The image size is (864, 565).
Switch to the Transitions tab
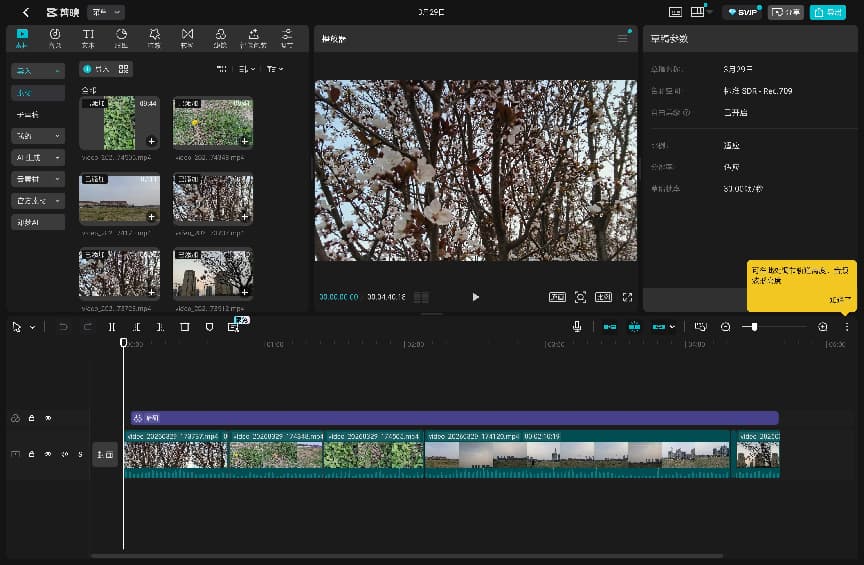point(187,38)
